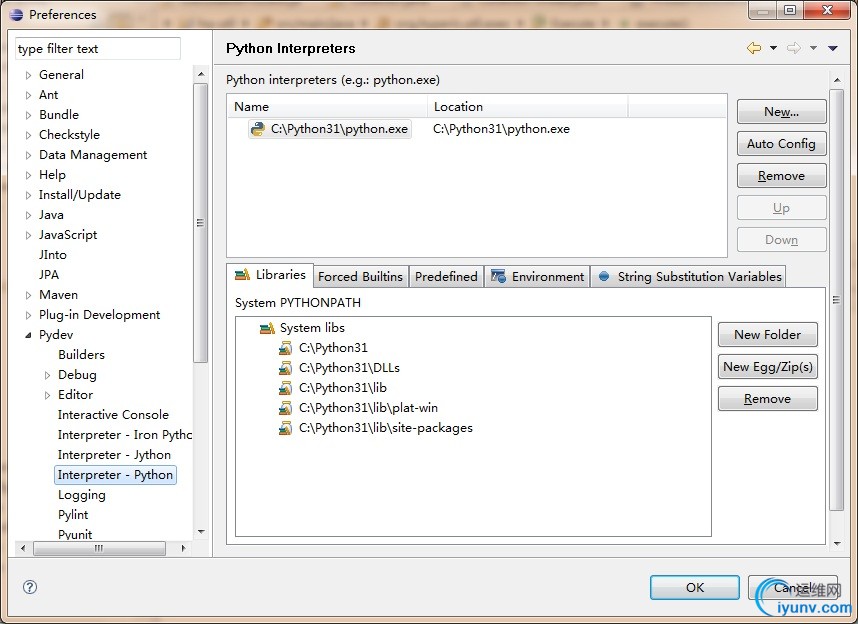The width and height of the screenshot is (858, 624).
Task: Expand the Java tree node
Action: point(28,215)
